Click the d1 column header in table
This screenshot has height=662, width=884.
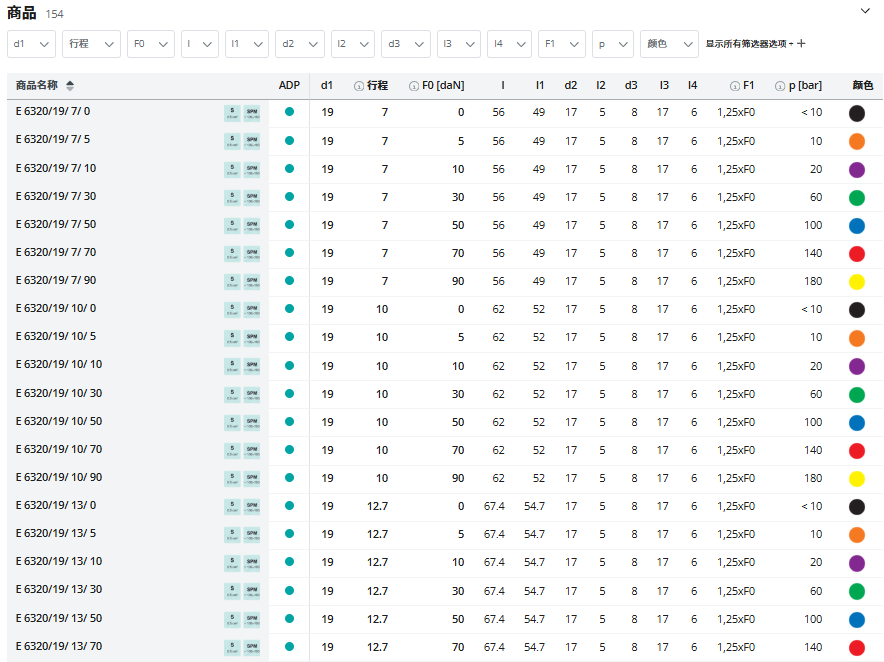pos(327,86)
